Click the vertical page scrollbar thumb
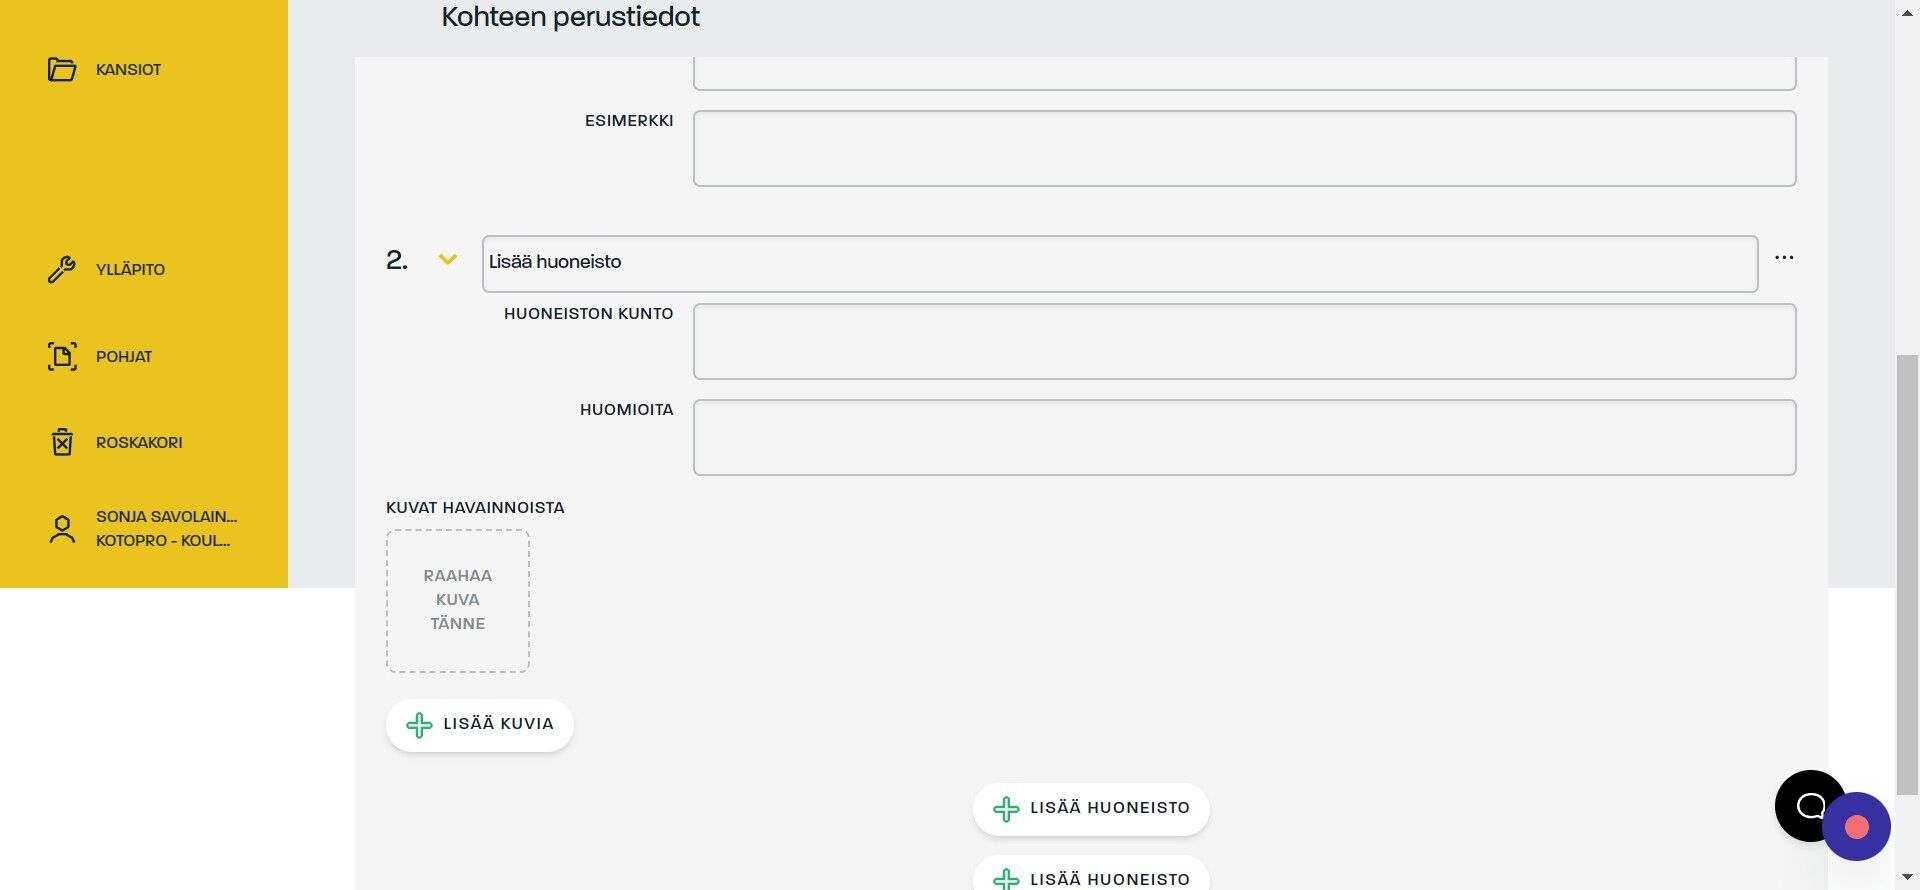The image size is (1920, 890). pos(1907,575)
